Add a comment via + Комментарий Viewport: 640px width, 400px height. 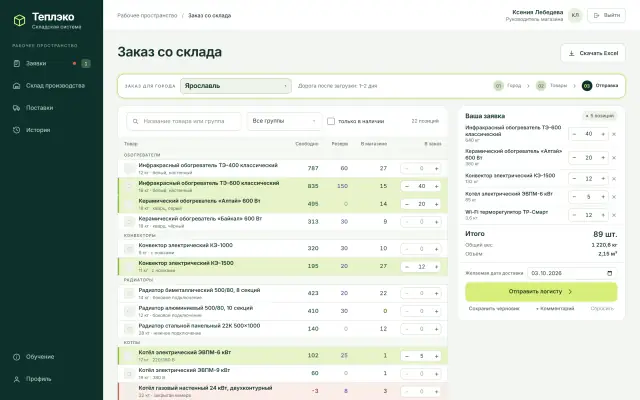(555, 309)
